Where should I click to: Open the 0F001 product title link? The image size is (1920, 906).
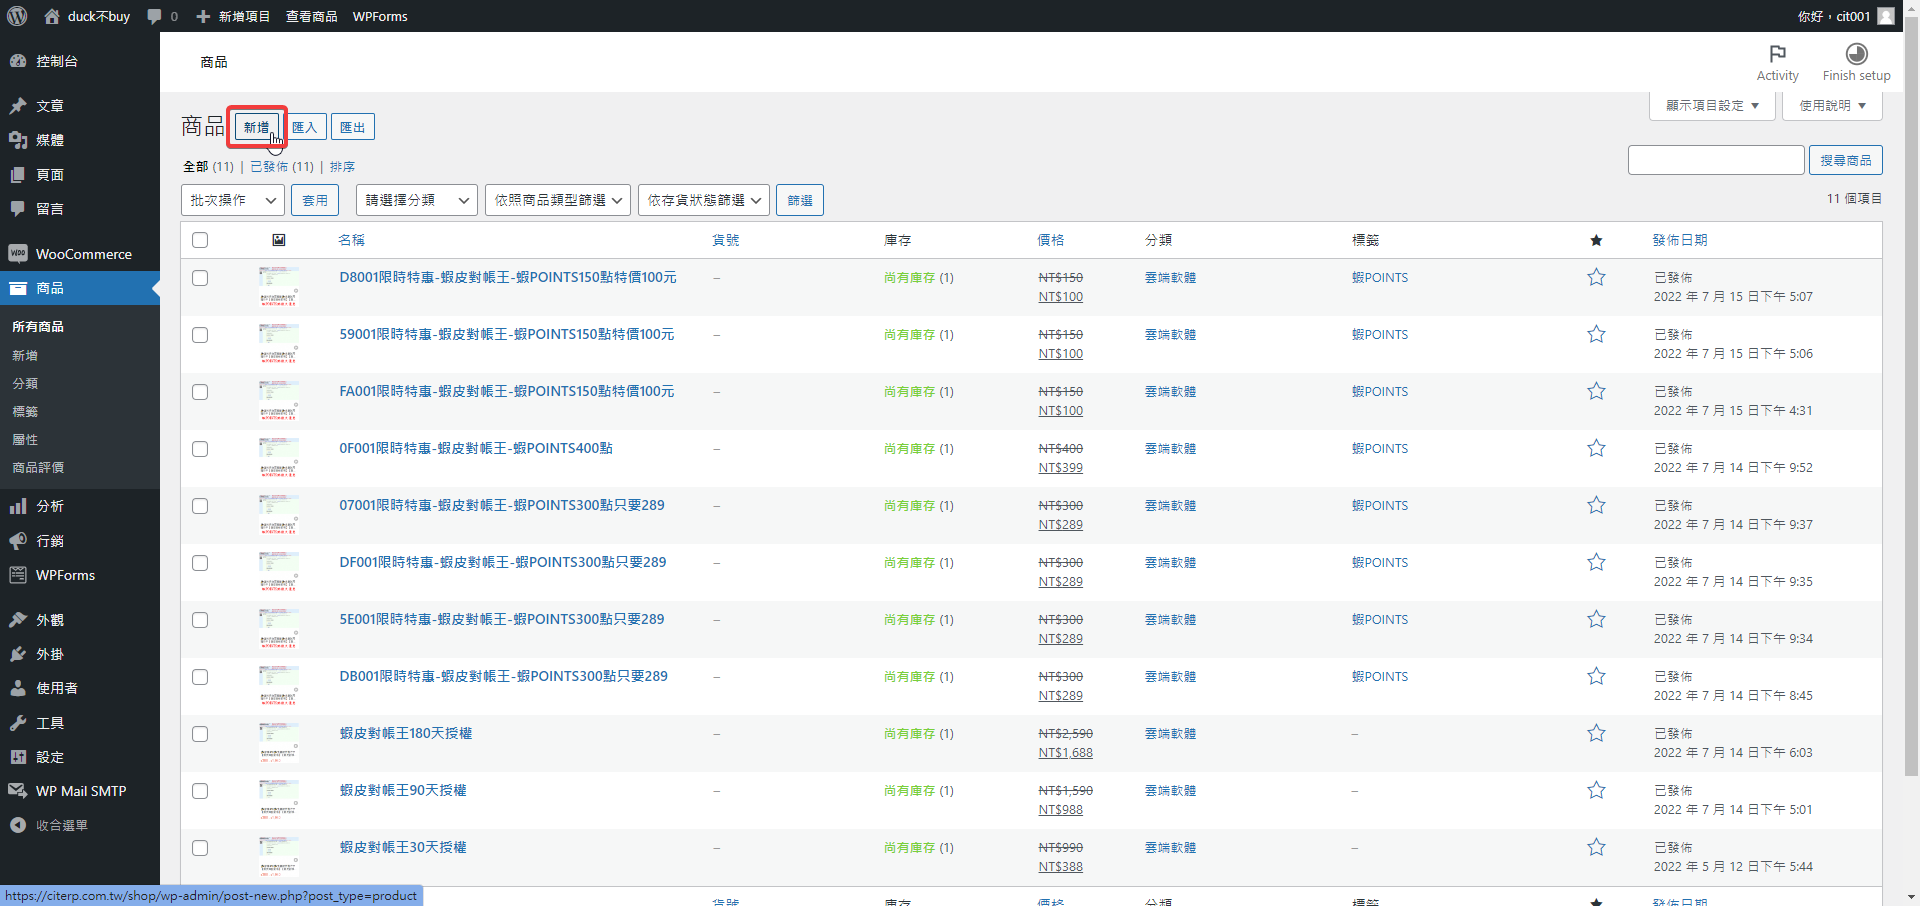coord(476,448)
